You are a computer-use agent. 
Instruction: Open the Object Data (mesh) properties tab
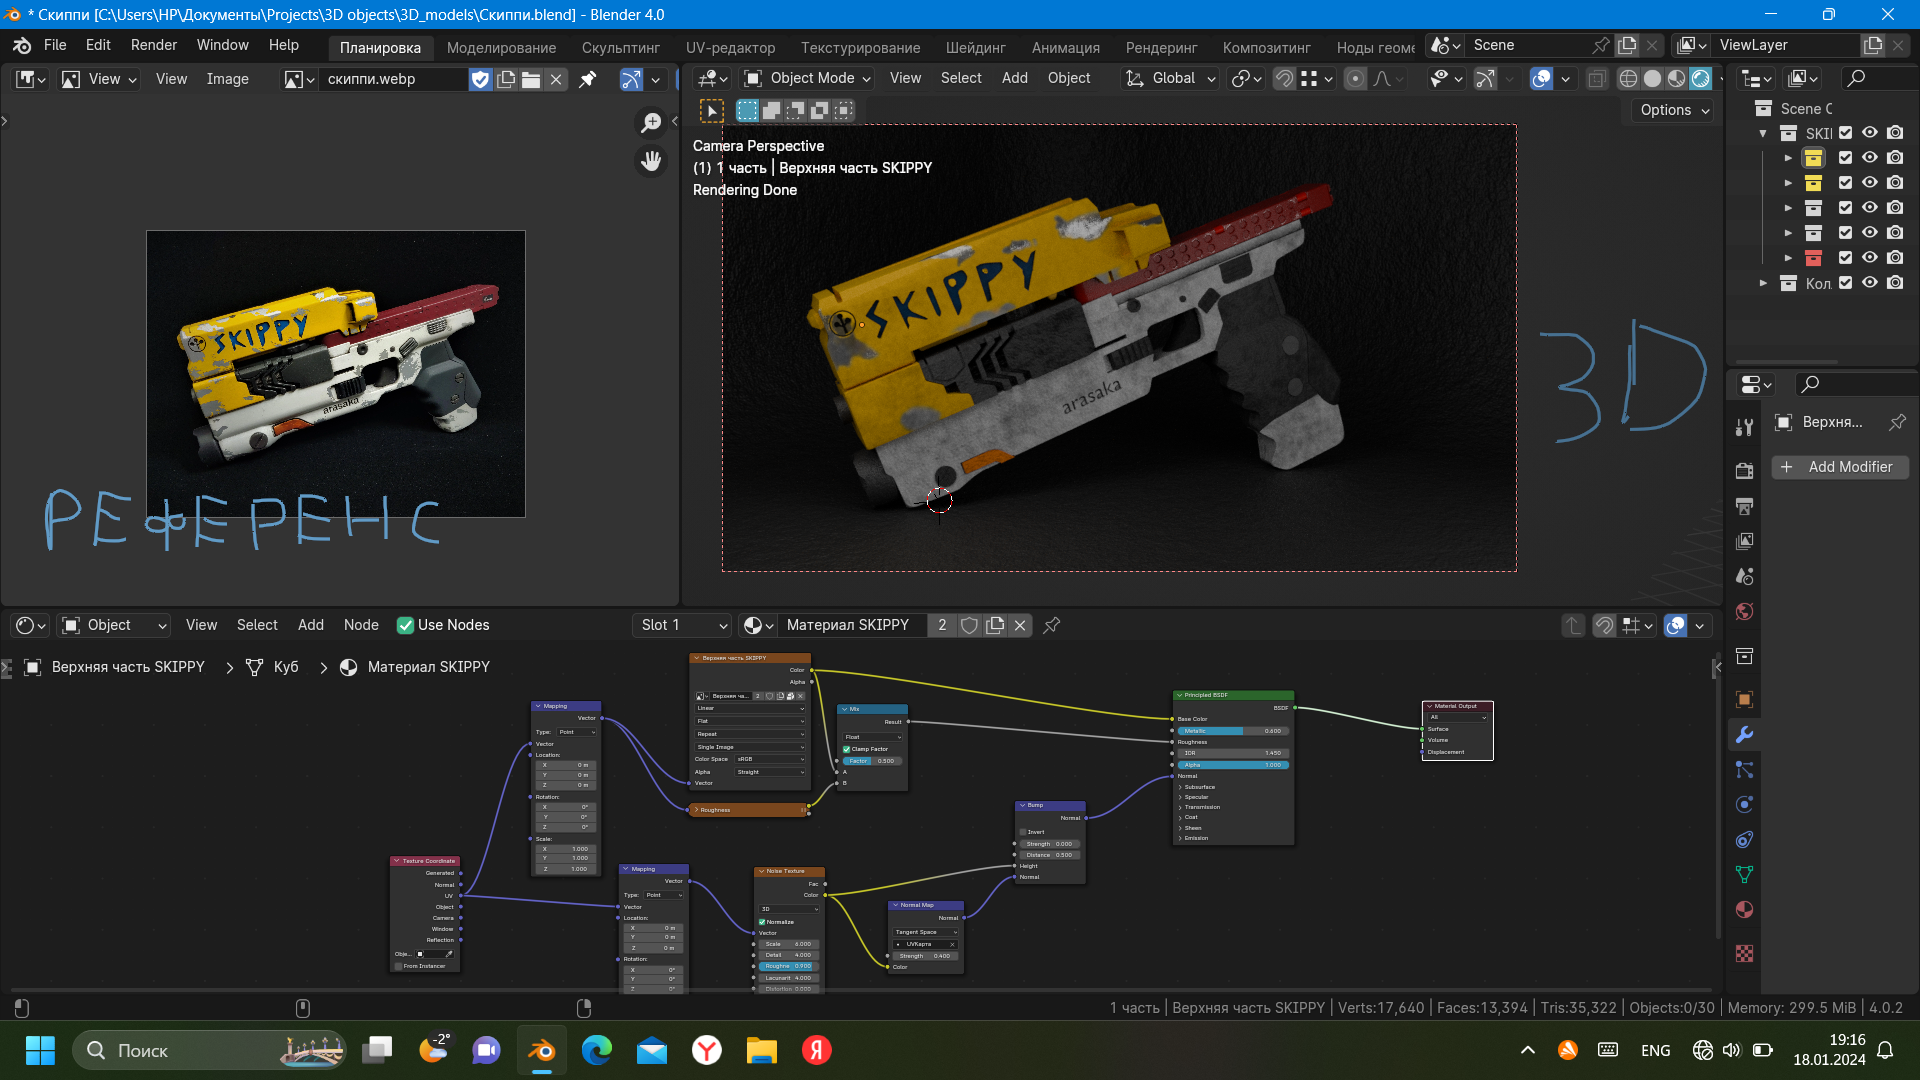pyautogui.click(x=1745, y=874)
